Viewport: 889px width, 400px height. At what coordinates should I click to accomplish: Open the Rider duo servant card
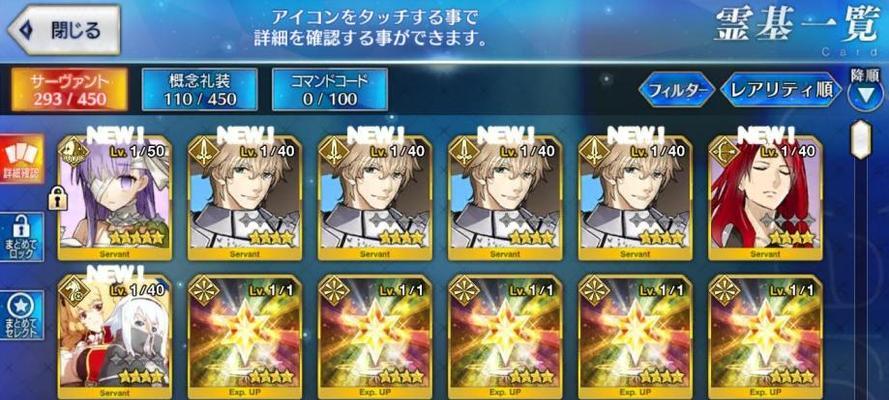point(115,337)
